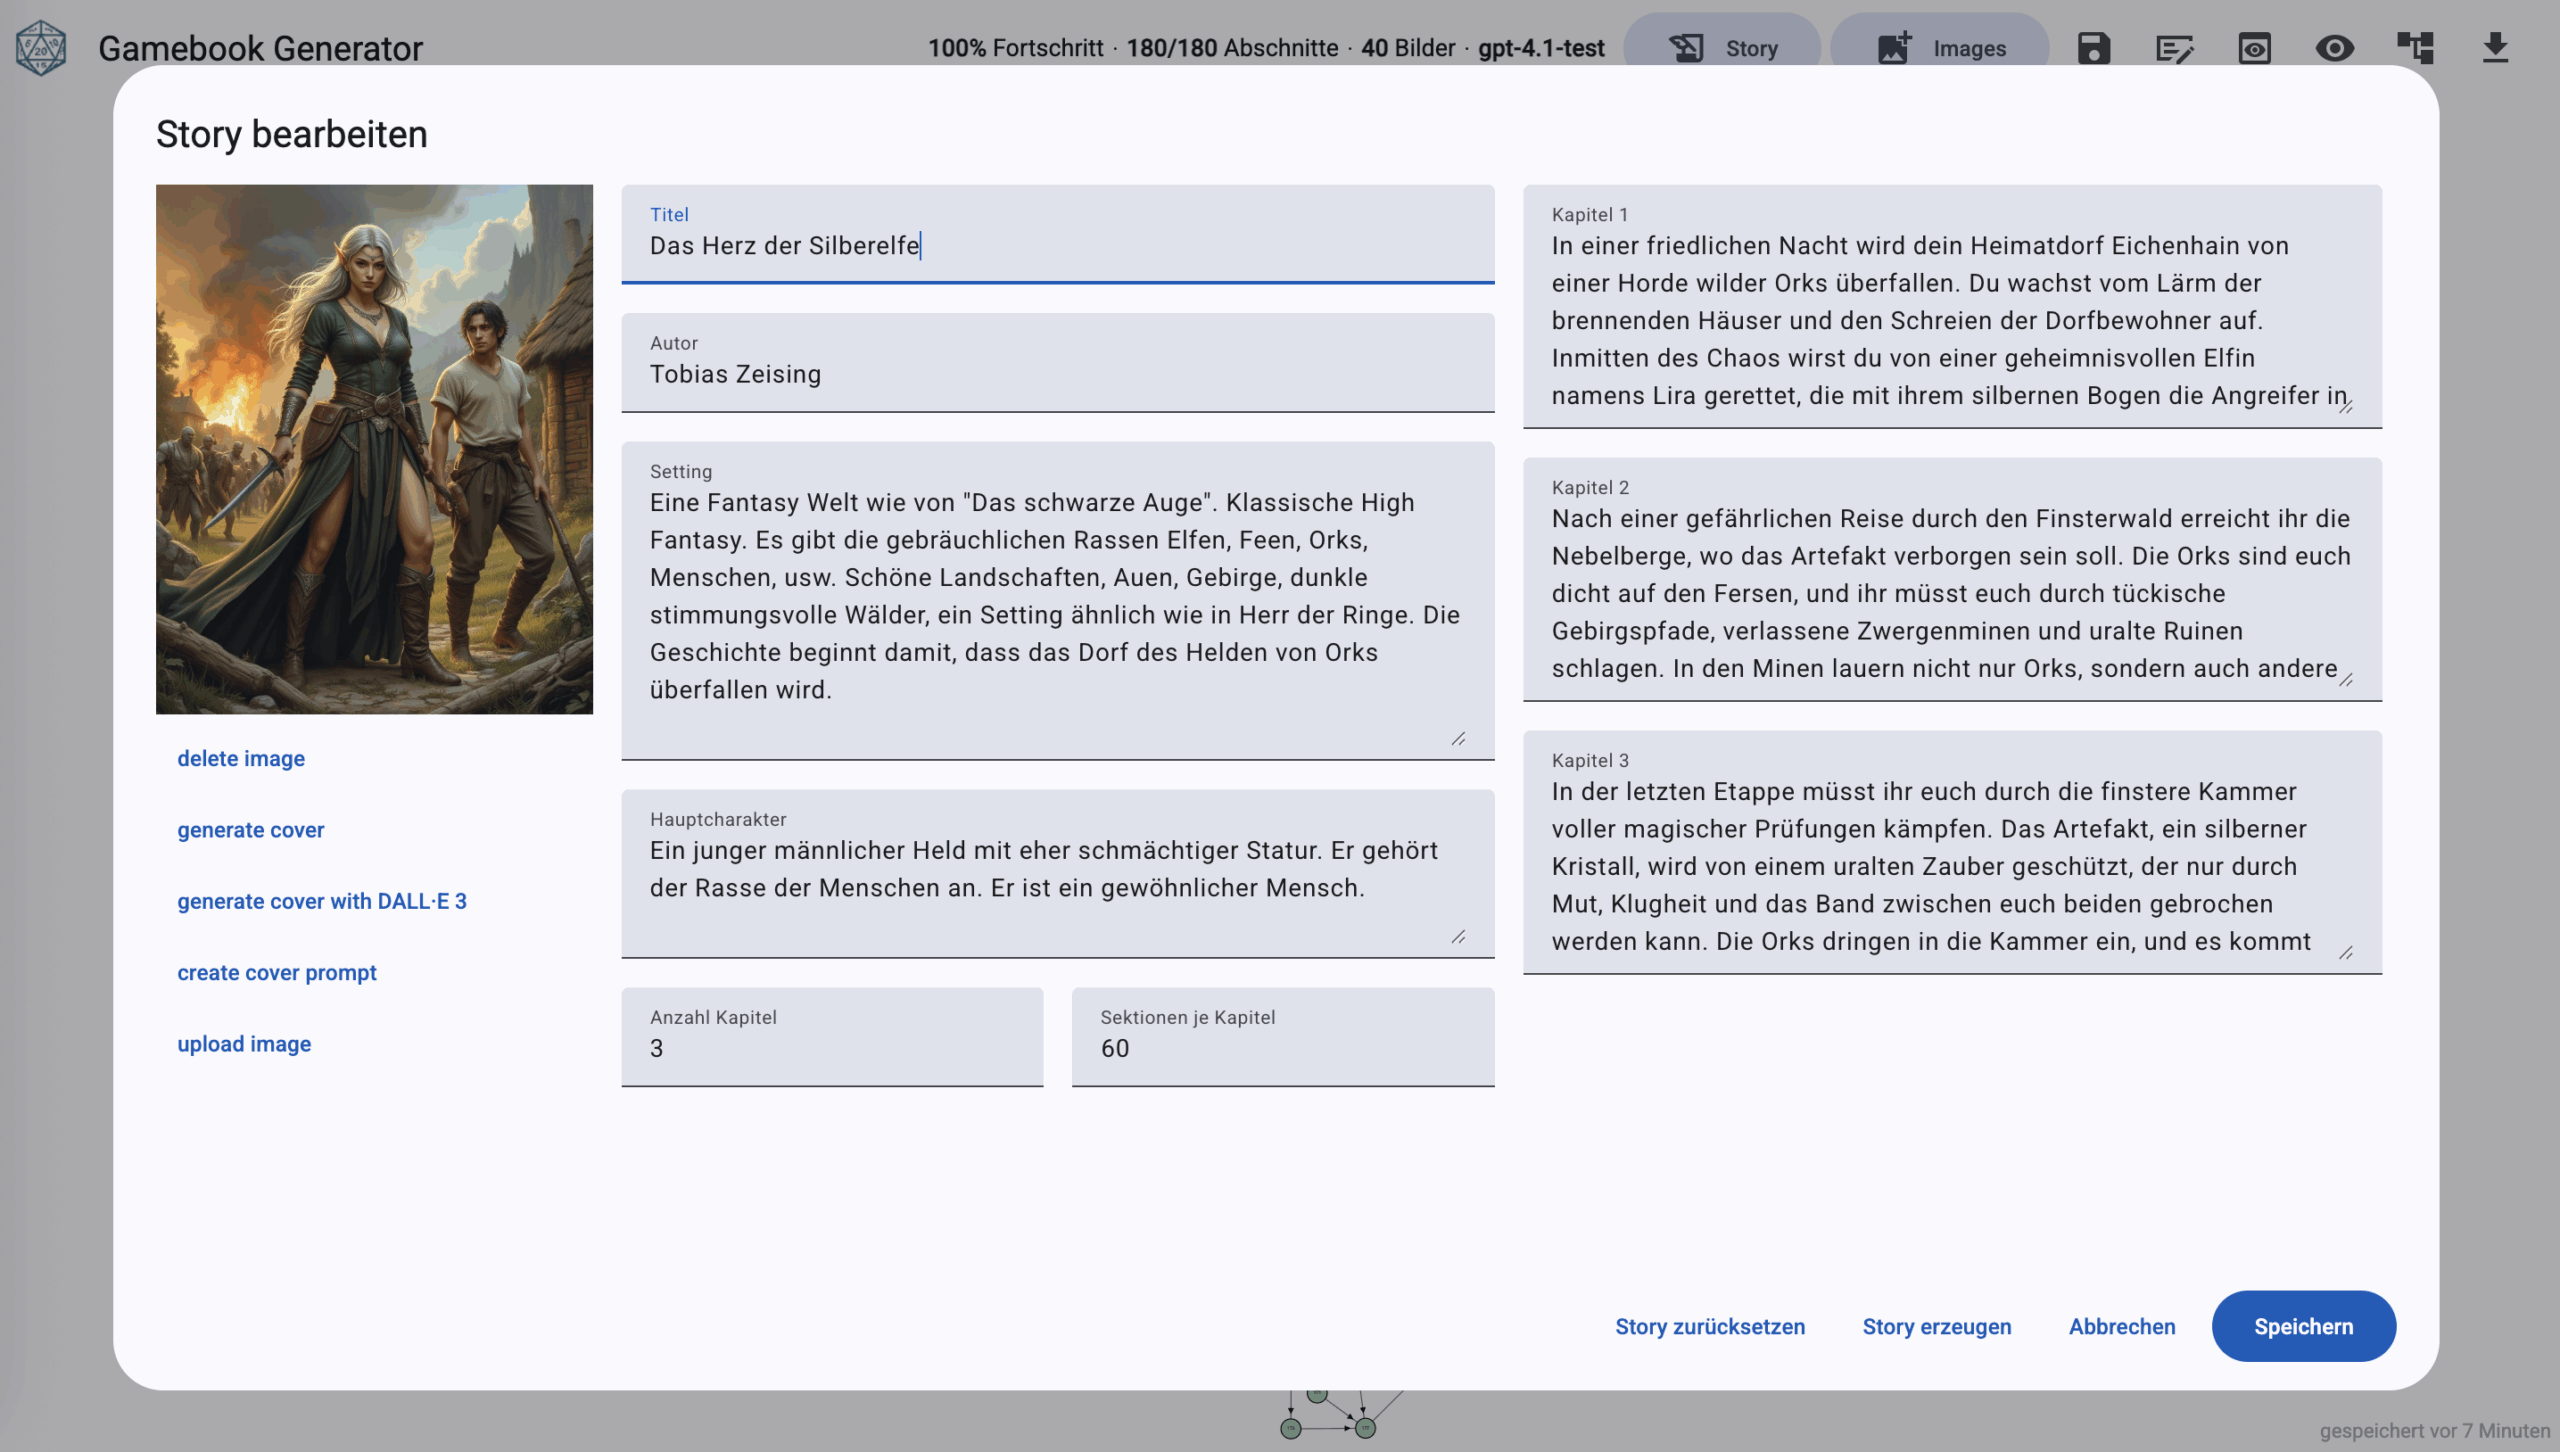
Task: Click into the Titel input field
Action: tap(1057, 246)
